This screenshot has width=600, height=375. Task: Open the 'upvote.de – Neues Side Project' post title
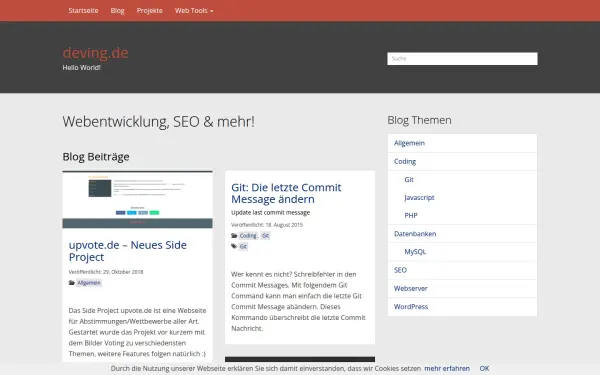(127, 251)
